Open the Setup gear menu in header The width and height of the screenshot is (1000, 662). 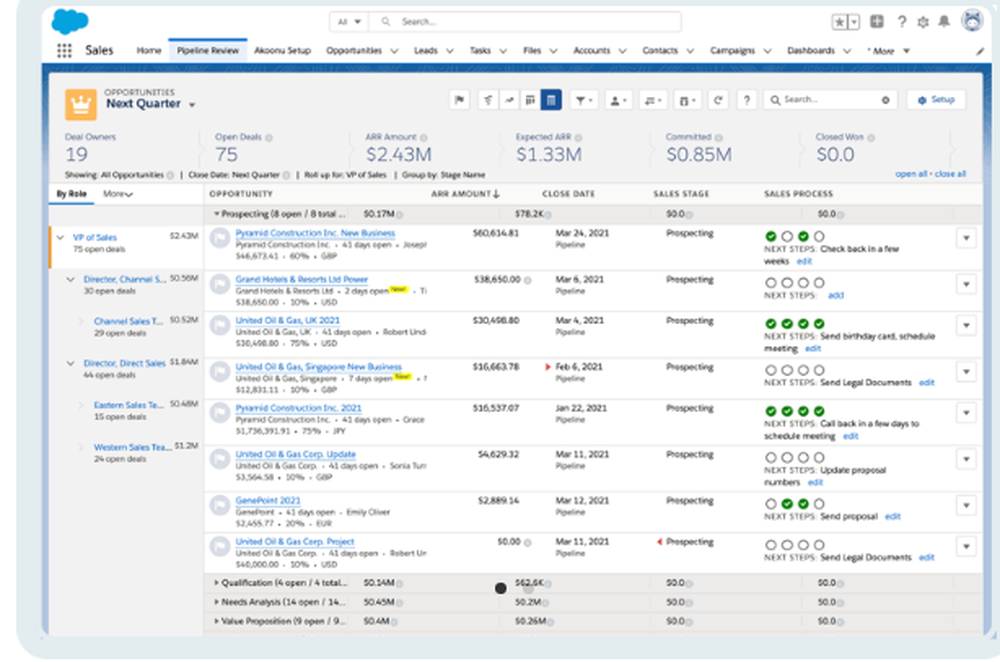click(x=923, y=22)
